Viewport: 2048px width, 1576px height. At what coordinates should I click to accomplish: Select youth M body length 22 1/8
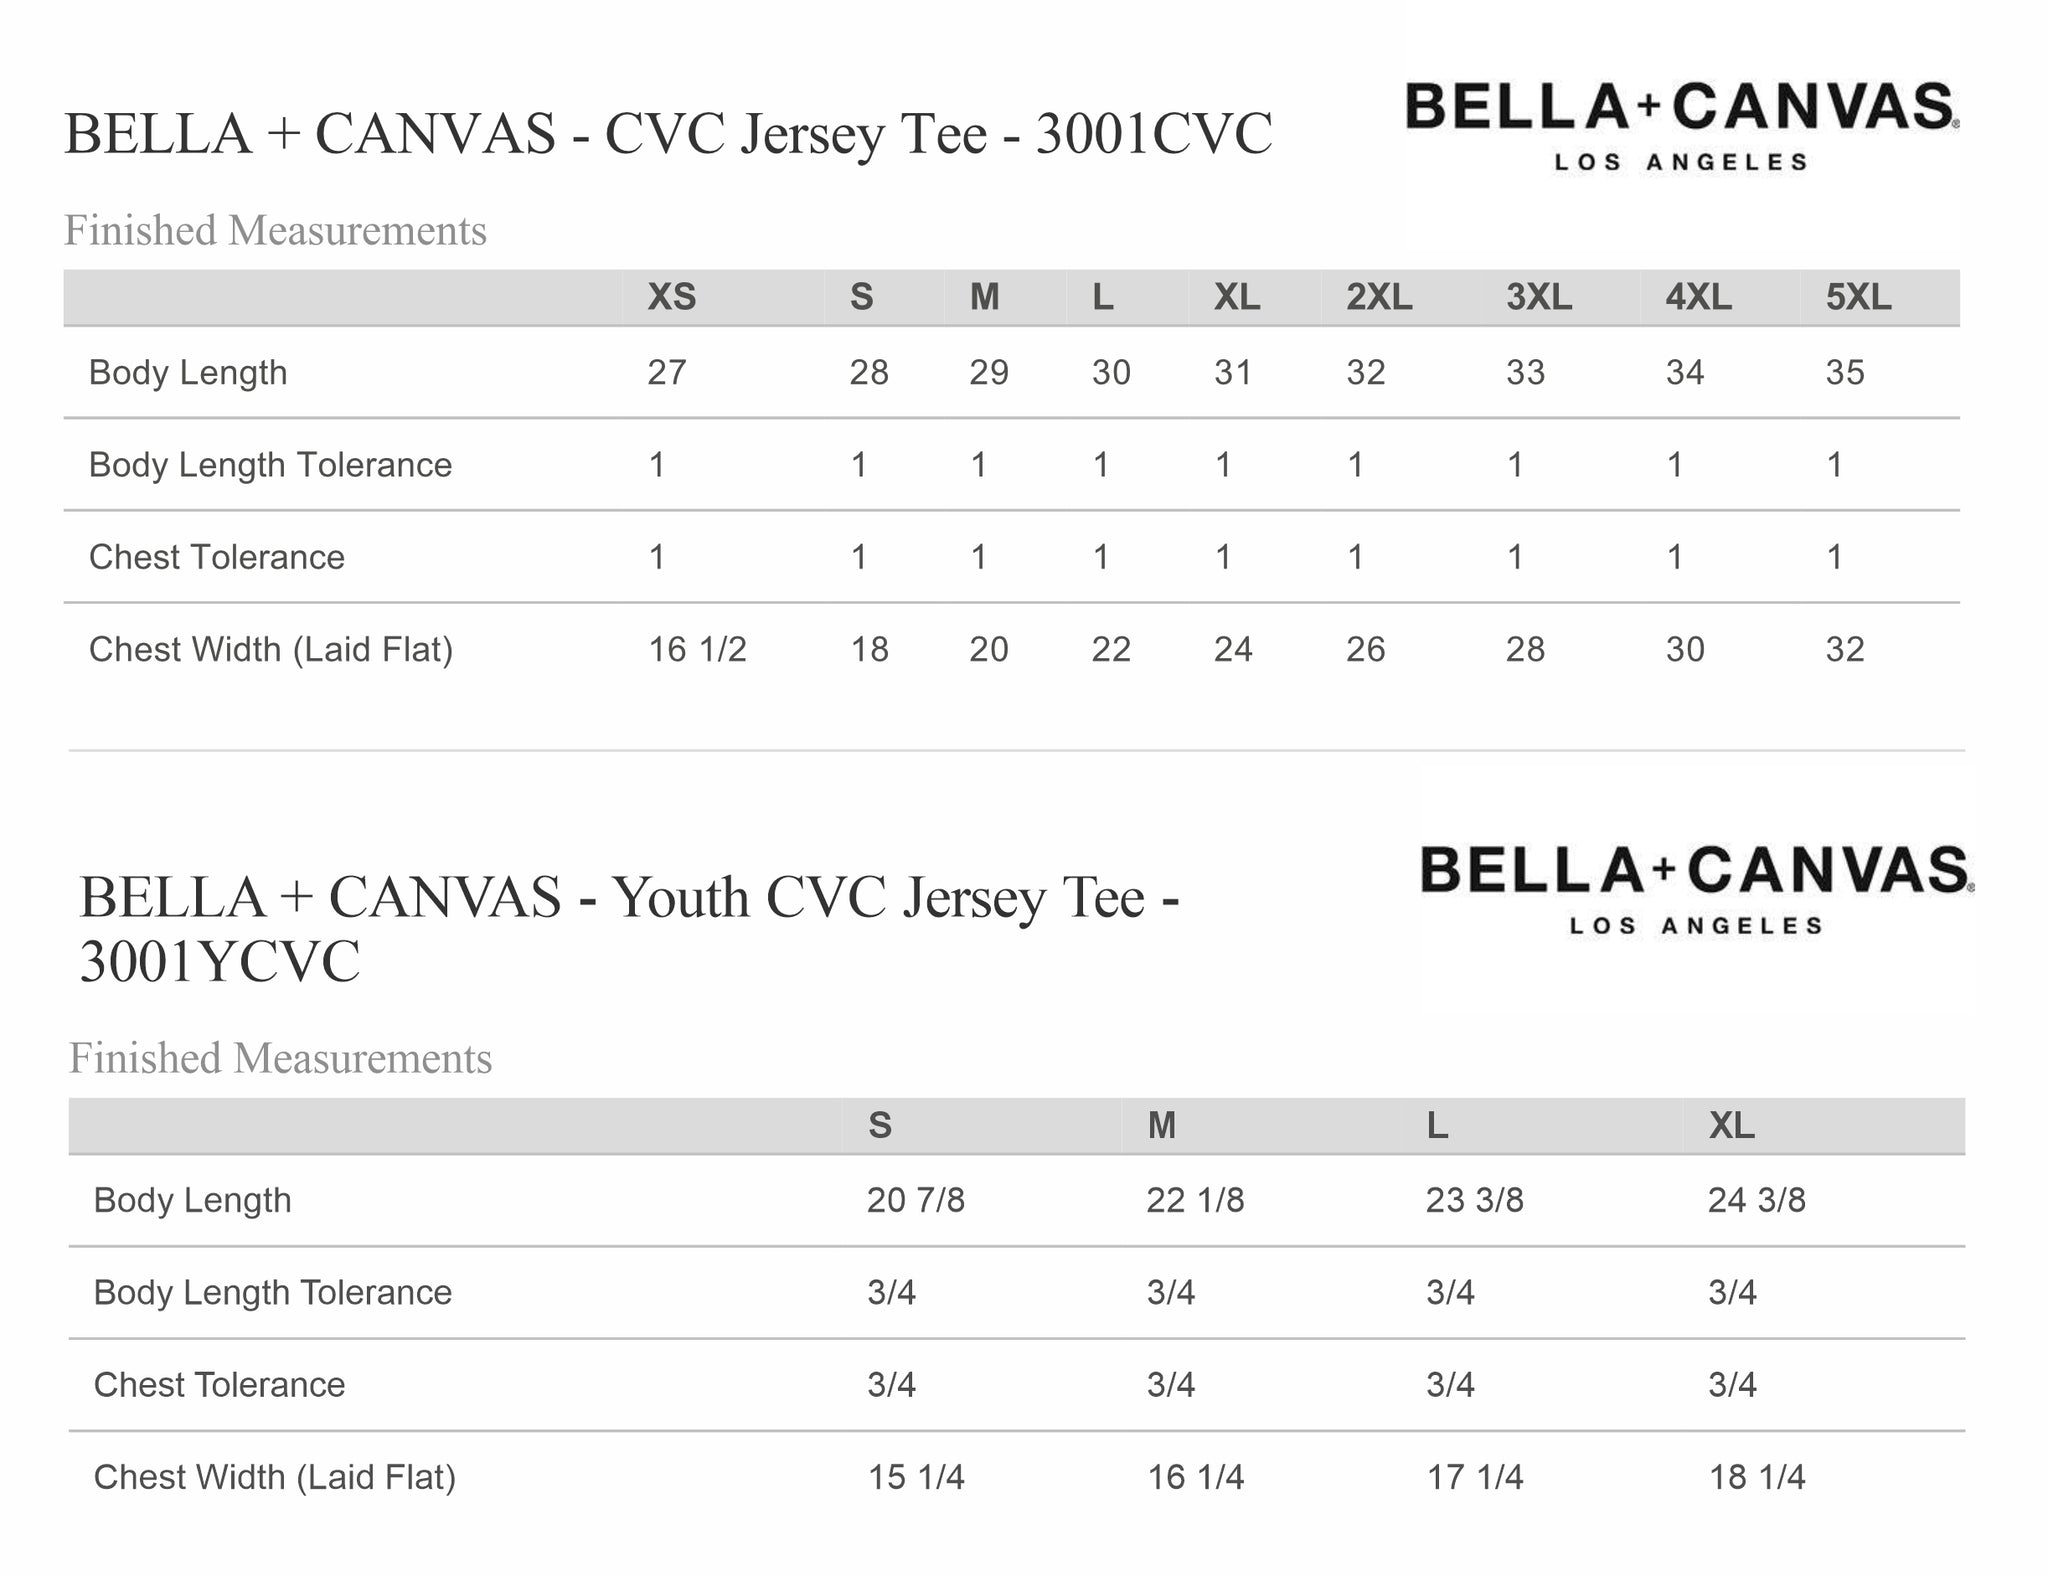(1195, 1200)
